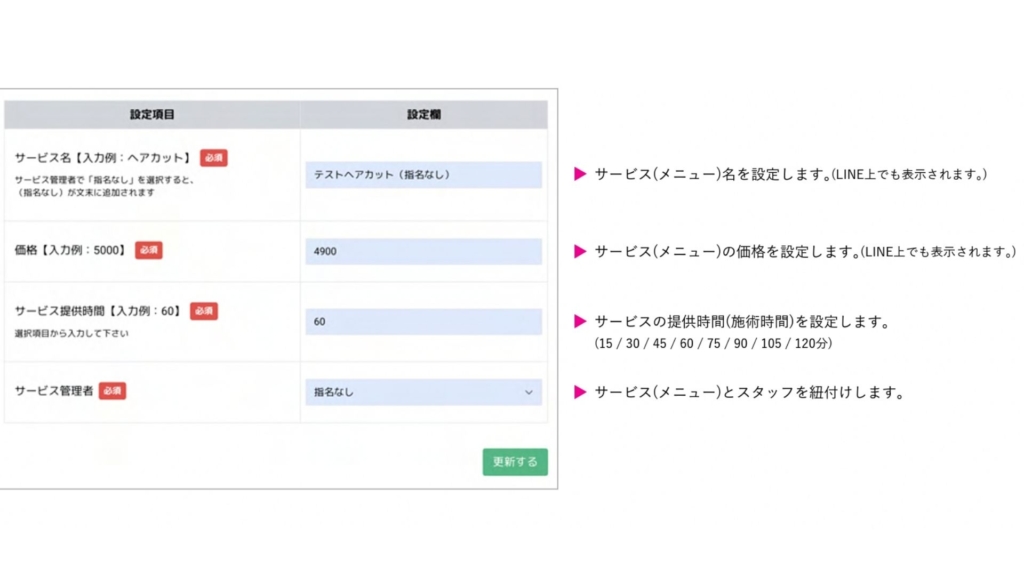Click the 設定項目 column header

pos(152,115)
